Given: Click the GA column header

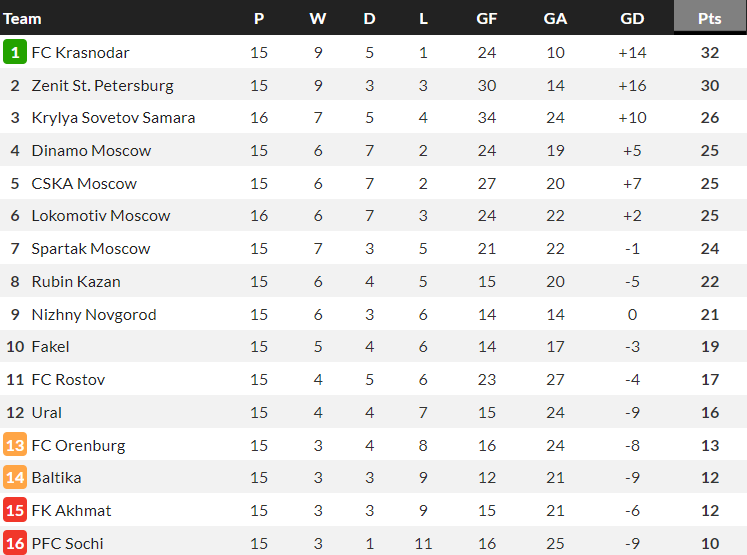Looking at the screenshot, I should (555, 18).
